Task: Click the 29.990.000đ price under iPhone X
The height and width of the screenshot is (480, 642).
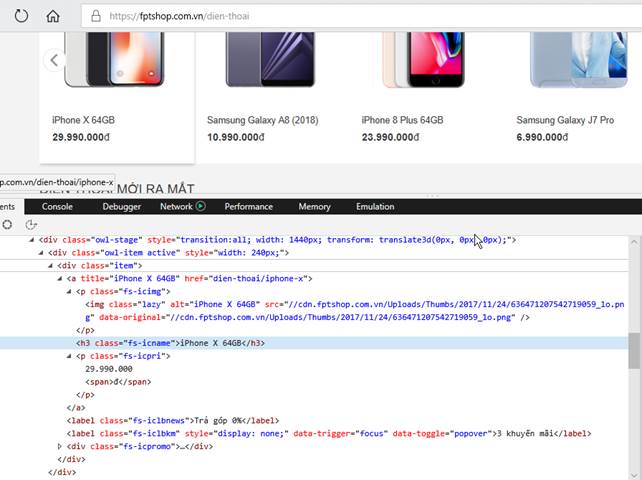Action: [81, 137]
